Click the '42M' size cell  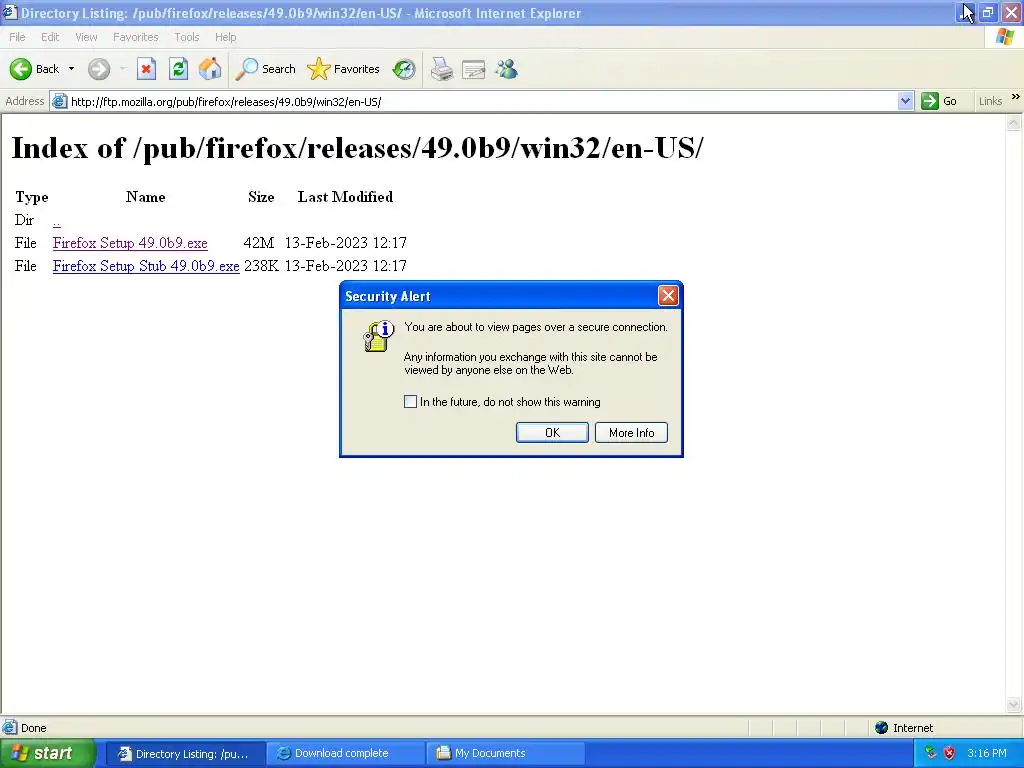pyautogui.click(x=259, y=243)
